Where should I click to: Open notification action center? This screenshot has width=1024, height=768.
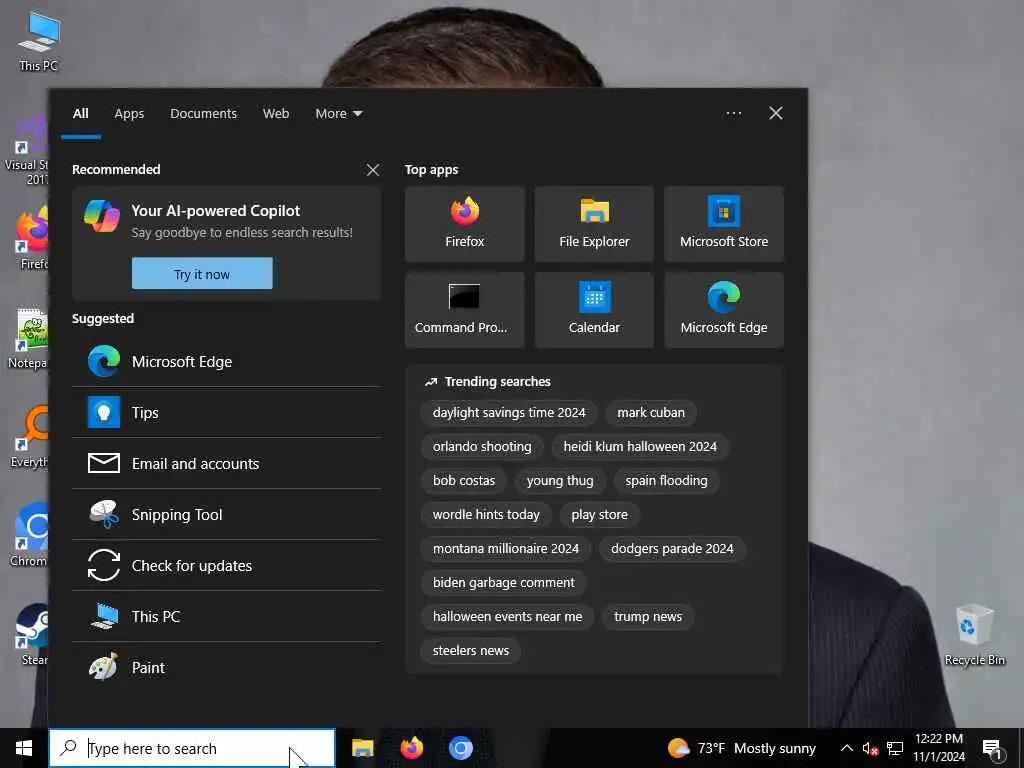point(993,748)
